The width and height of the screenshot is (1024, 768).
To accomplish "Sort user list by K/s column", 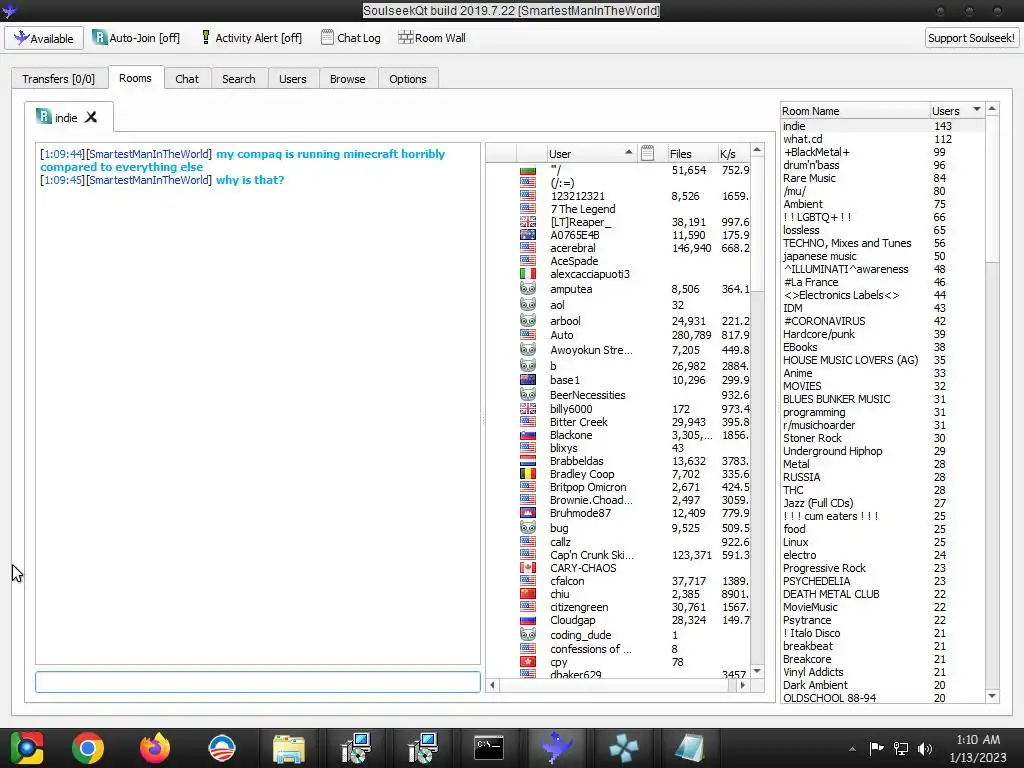I will (733, 153).
